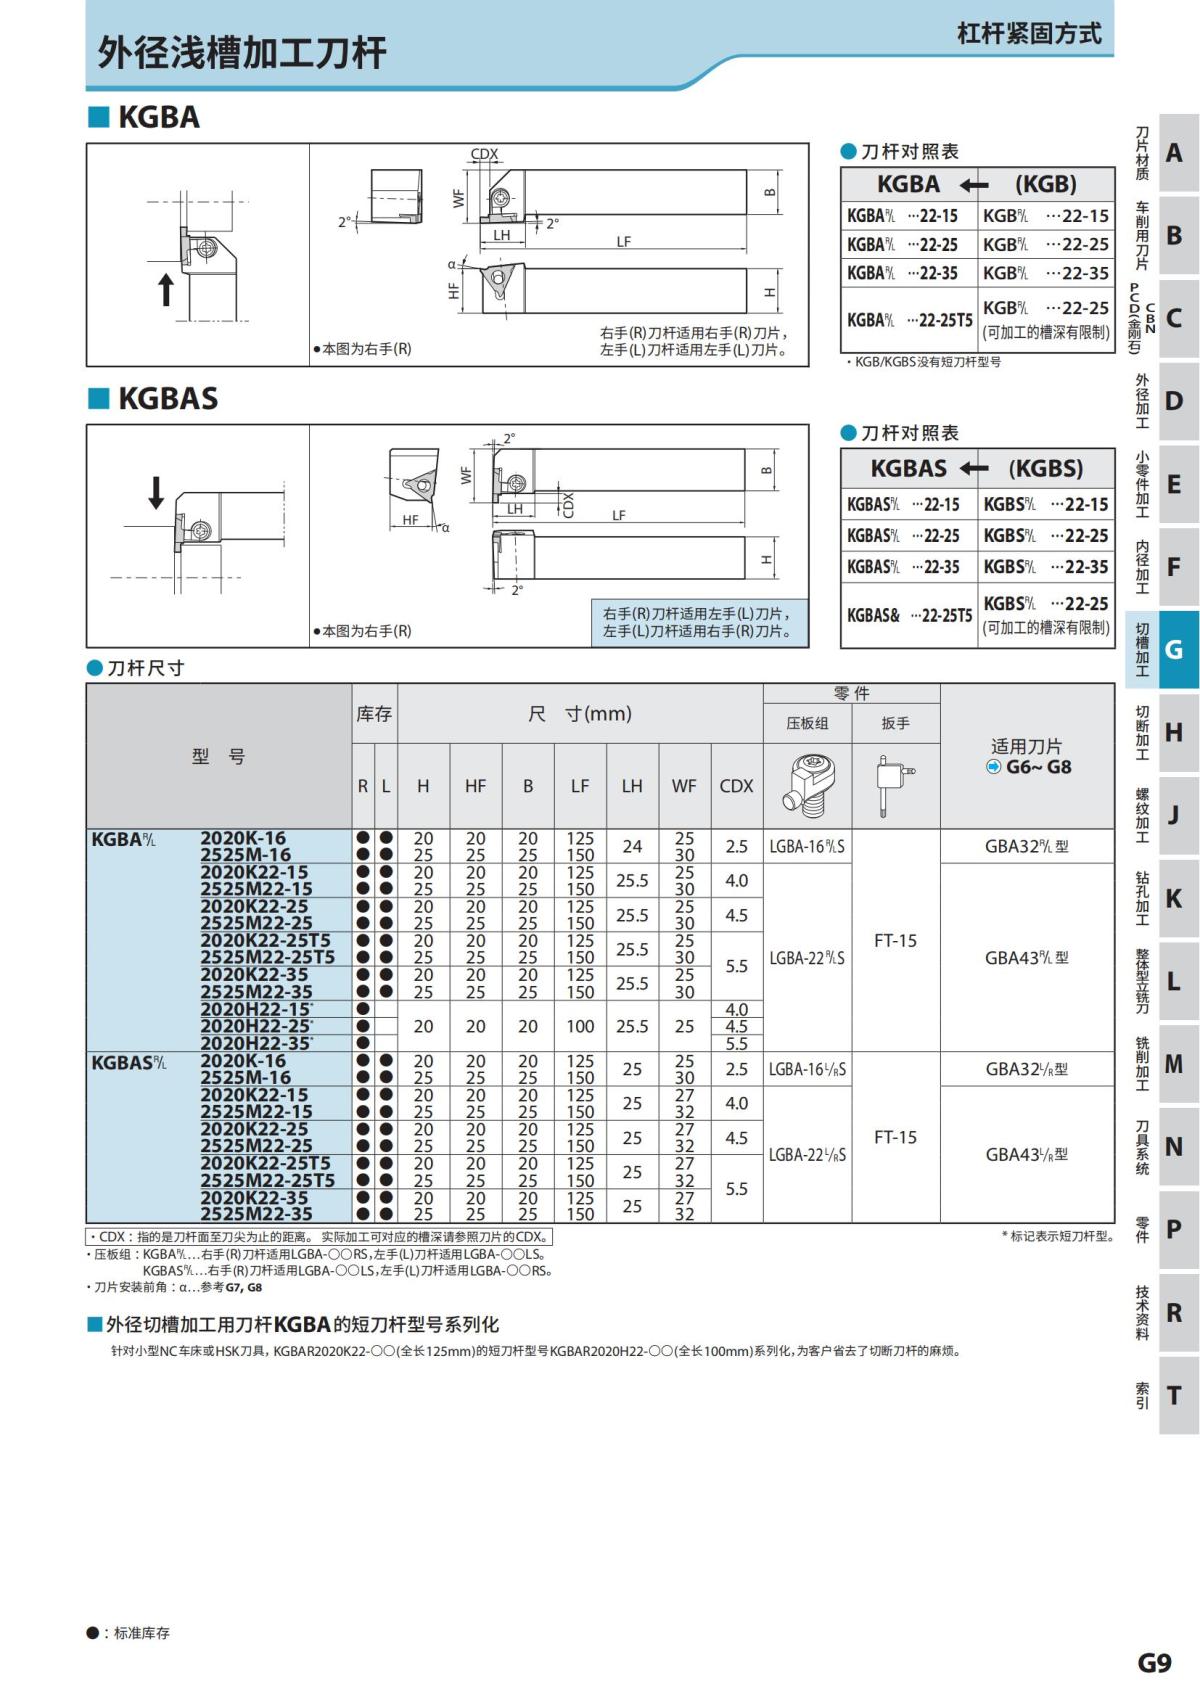Select the last KGBAS row 2525M22-35
The image size is (1200, 1697).
256,1214
